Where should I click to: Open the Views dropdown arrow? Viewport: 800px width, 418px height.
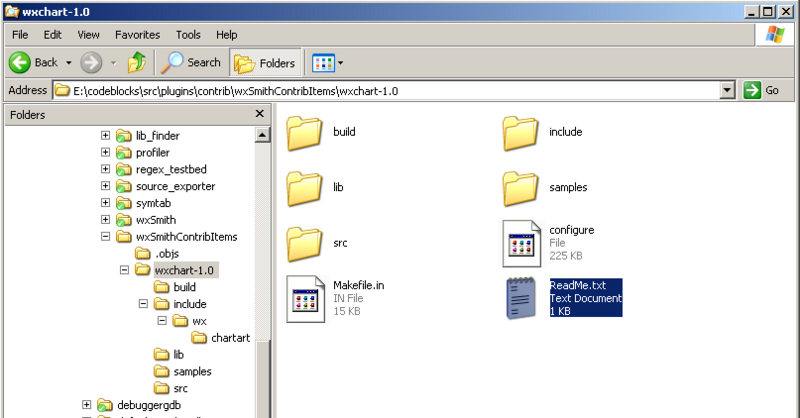[341, 63]
